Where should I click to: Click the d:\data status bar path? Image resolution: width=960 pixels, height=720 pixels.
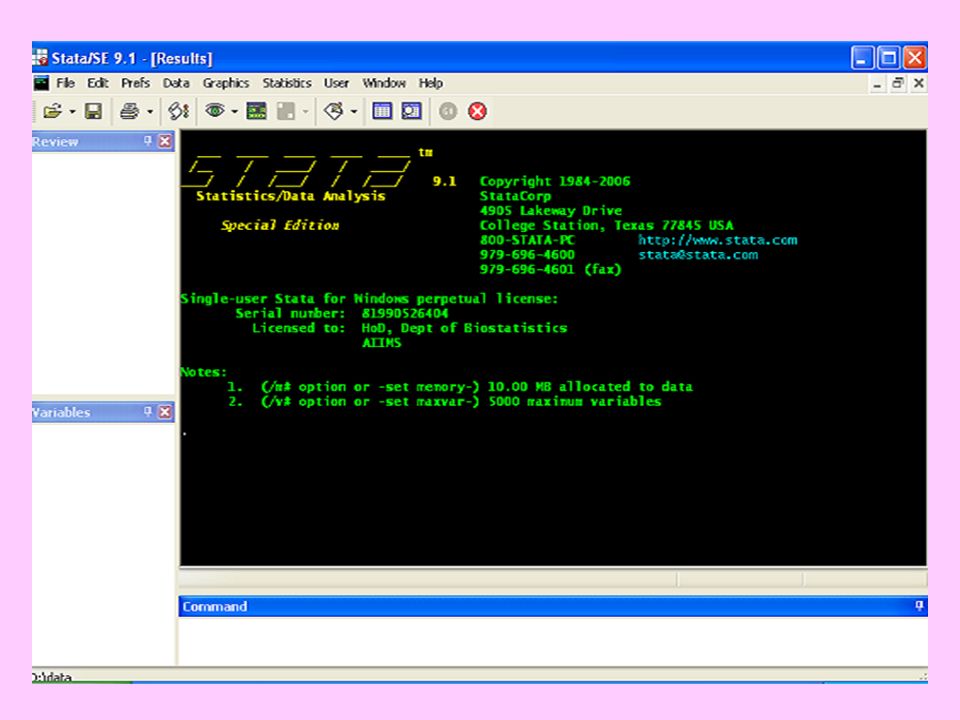(52, 677)
